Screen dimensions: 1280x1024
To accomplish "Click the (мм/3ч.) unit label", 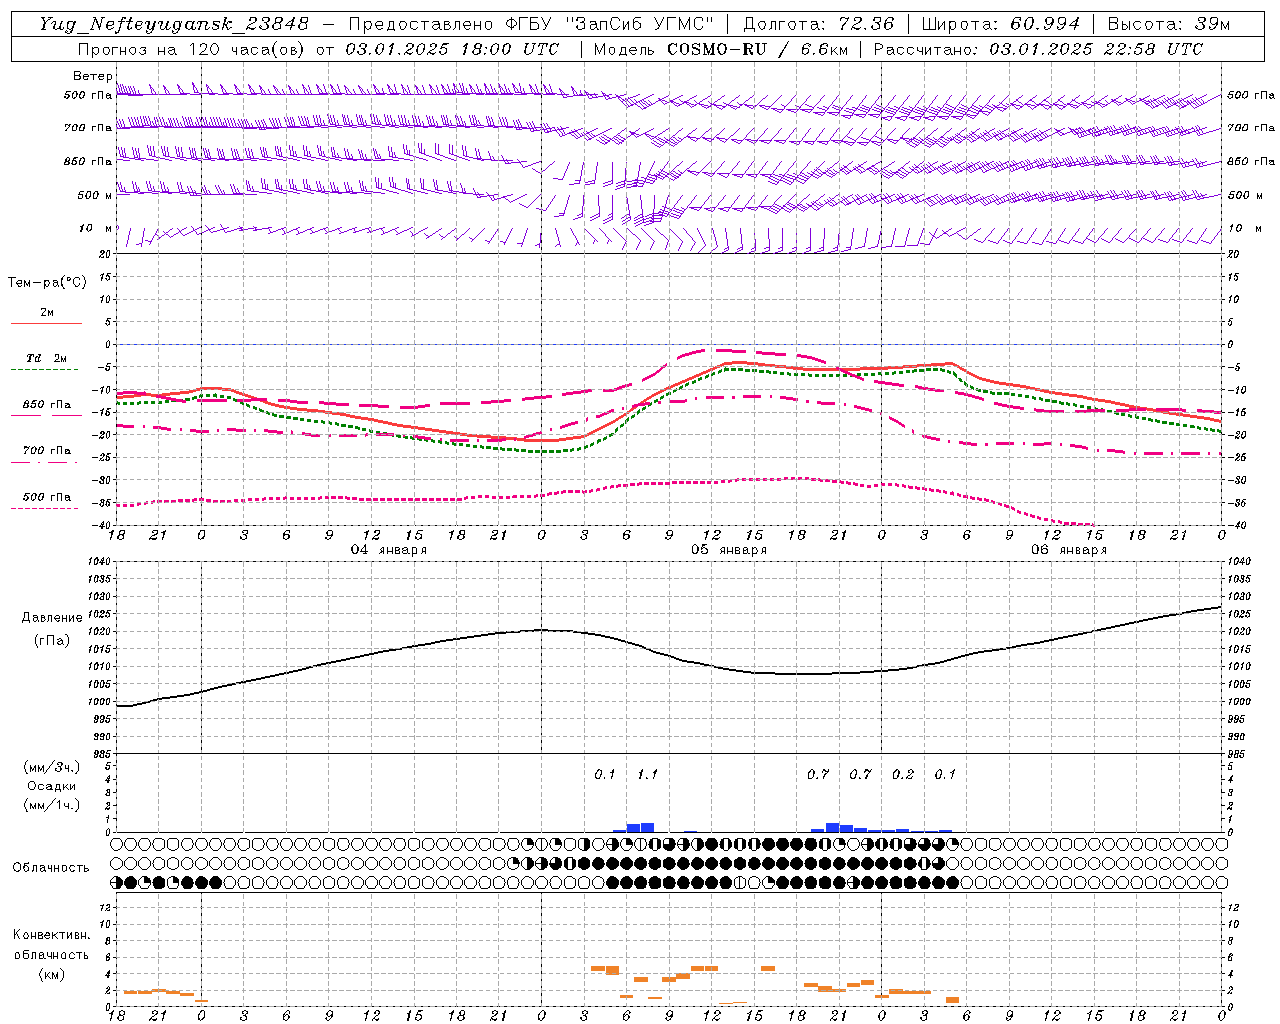I will pos(51,767).
